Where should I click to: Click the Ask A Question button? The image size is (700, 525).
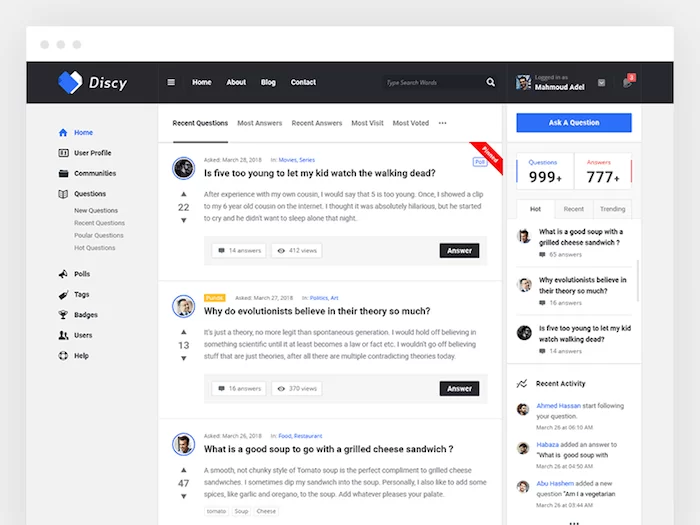[573, 123]
